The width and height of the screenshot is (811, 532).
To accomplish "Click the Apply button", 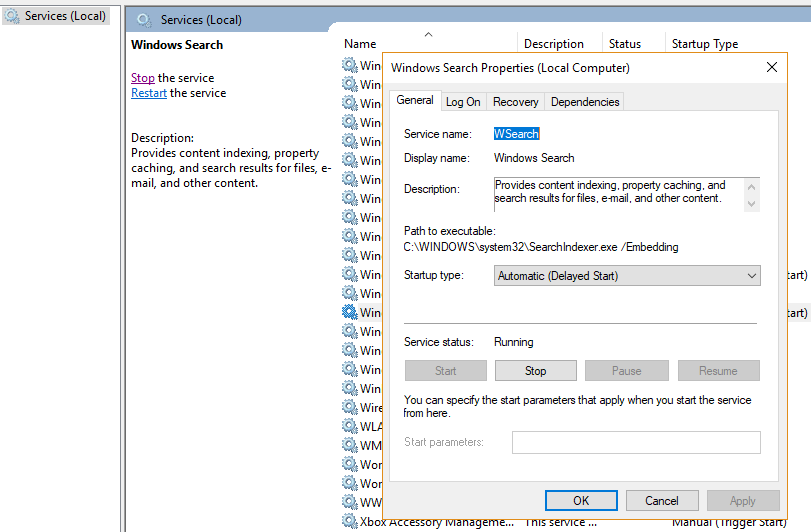I will click(743, 500).
